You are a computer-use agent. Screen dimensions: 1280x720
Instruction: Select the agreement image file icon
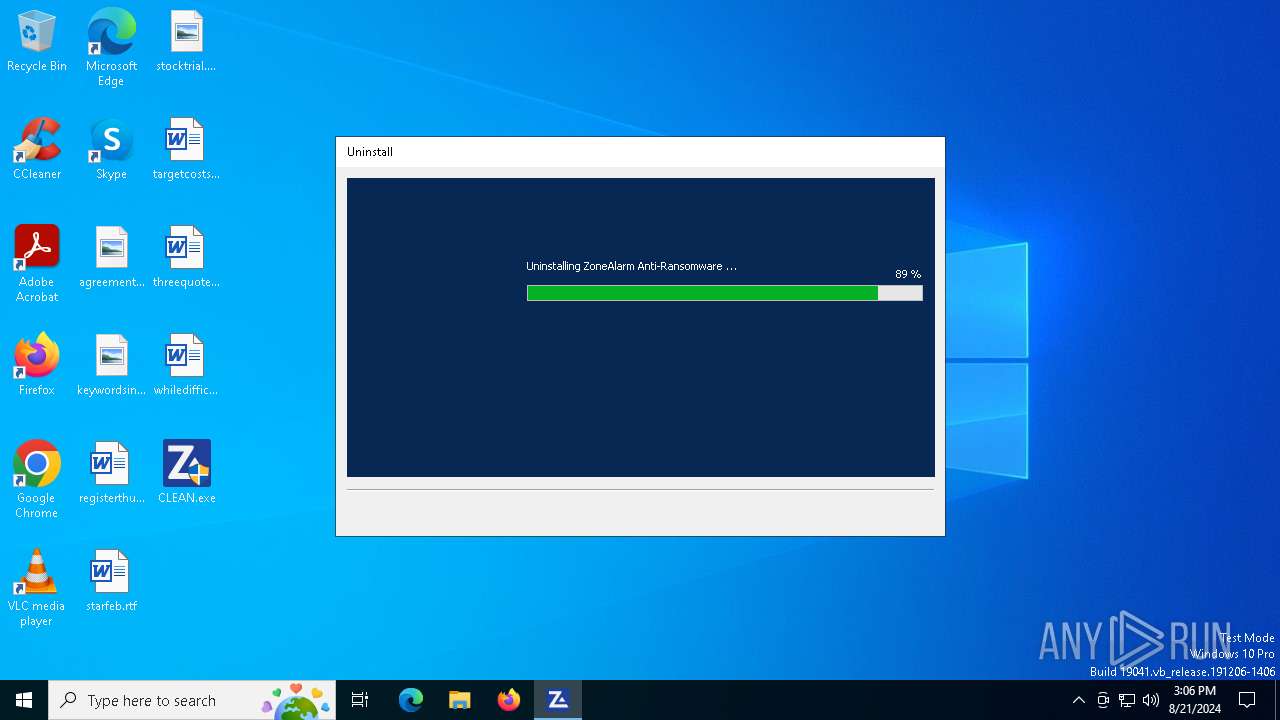[x=111, y=258]
